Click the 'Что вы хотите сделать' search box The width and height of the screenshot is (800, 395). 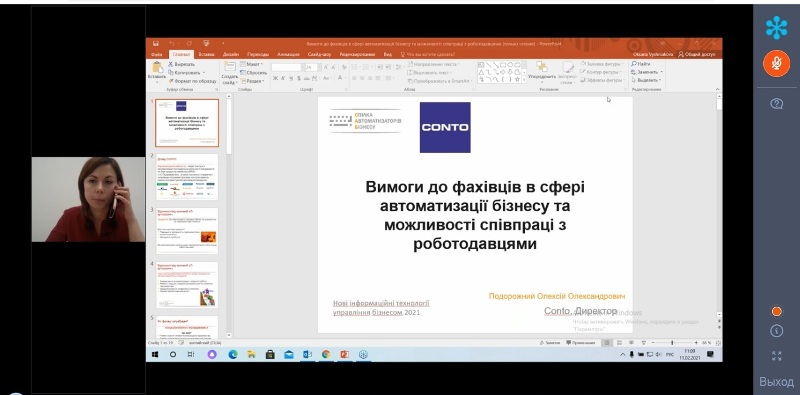[429, 54]
